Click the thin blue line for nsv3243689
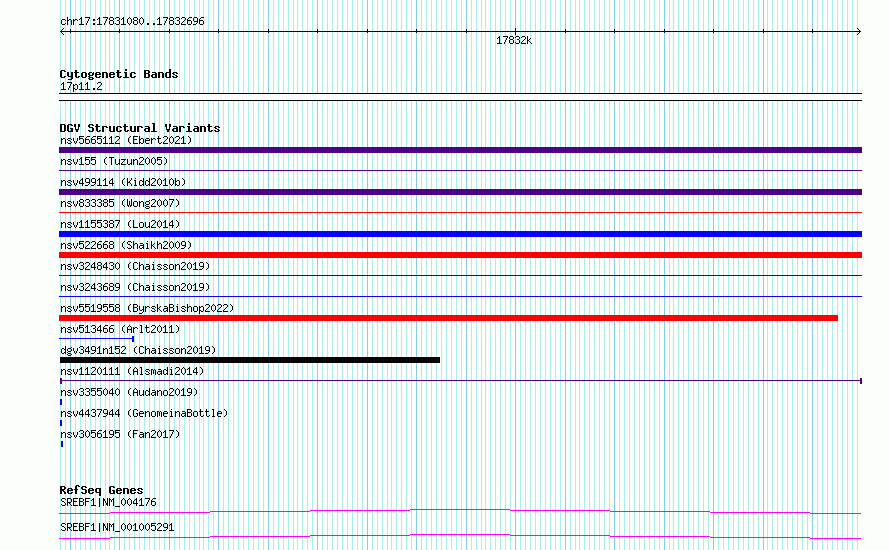Image resolution: width=890 pixels, height=550 pixels. point(460,297)
